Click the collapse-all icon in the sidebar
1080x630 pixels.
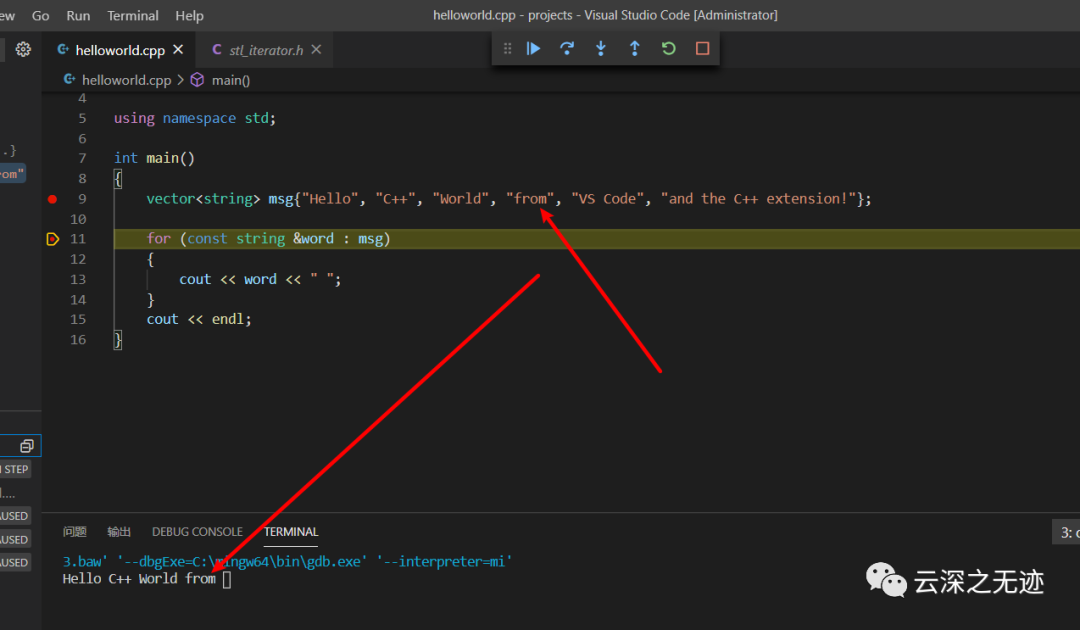27,446
